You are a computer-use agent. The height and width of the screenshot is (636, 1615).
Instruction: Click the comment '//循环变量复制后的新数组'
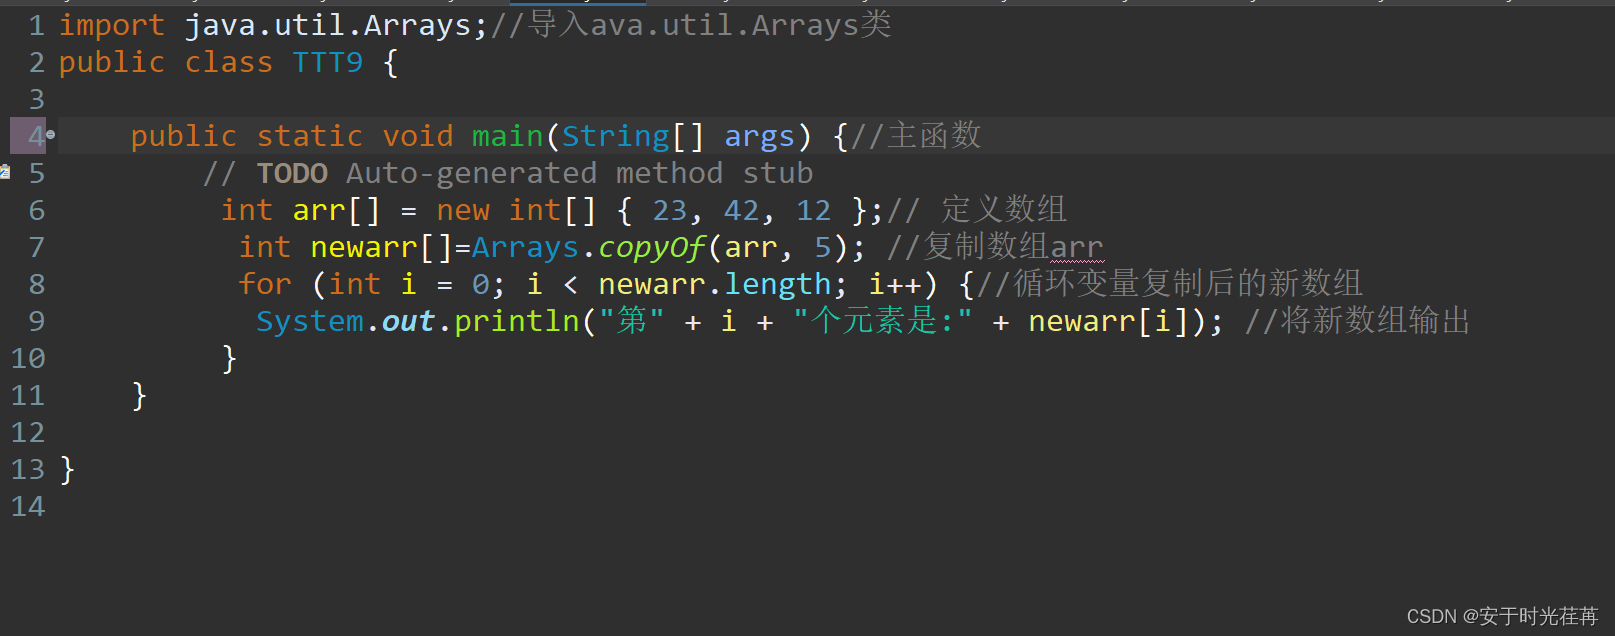click(x=1170, y=283)
